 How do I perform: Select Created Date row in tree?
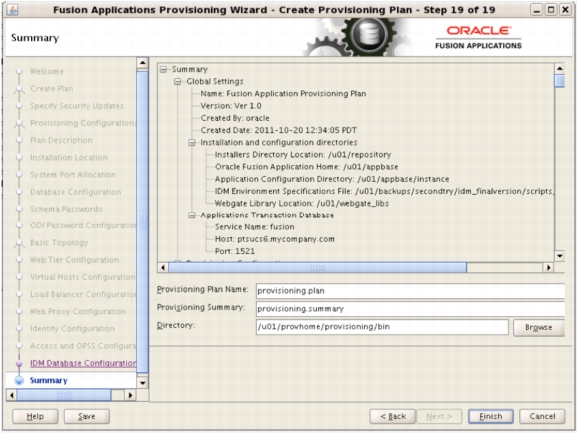(x=279, y=130)
